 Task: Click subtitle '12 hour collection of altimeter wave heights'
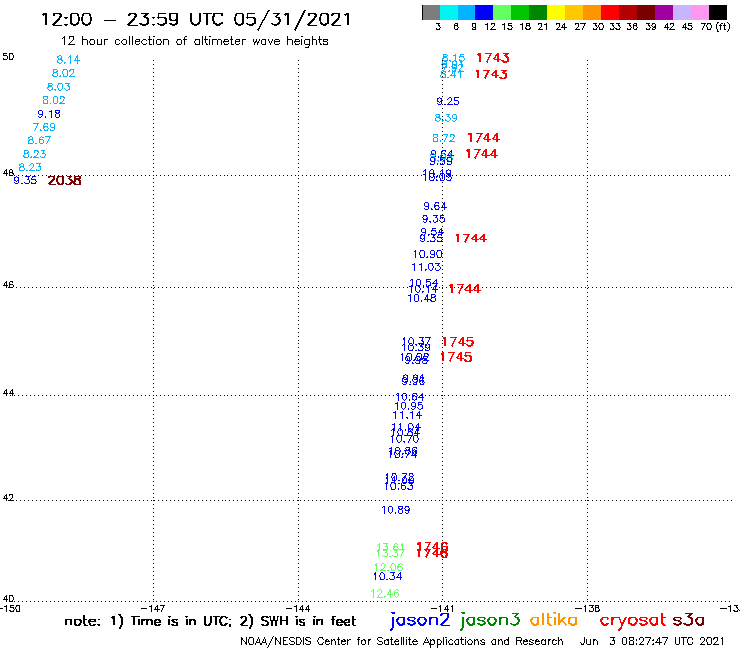[194, 41]
